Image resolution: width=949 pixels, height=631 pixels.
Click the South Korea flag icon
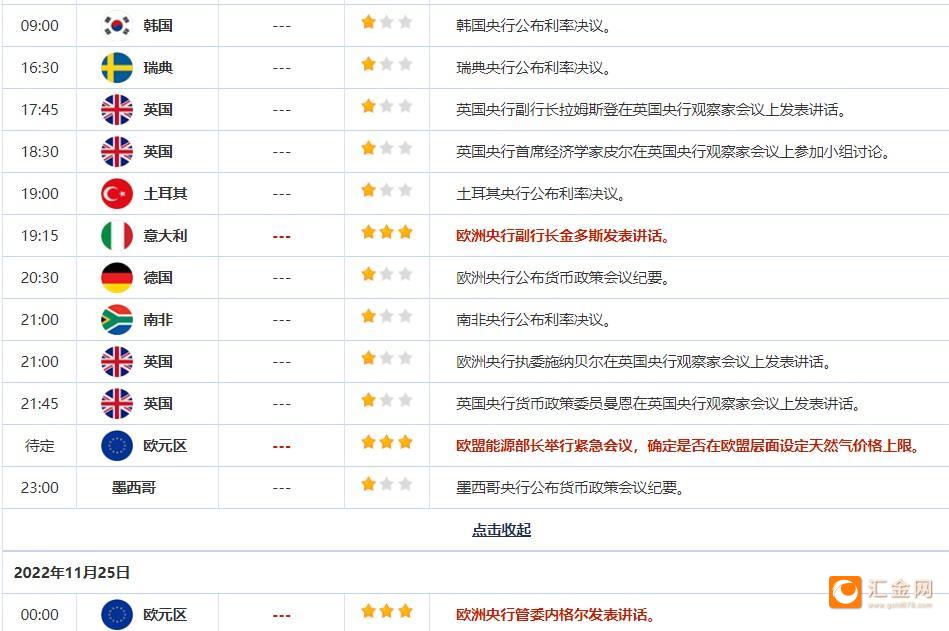[x=116, y=25]
